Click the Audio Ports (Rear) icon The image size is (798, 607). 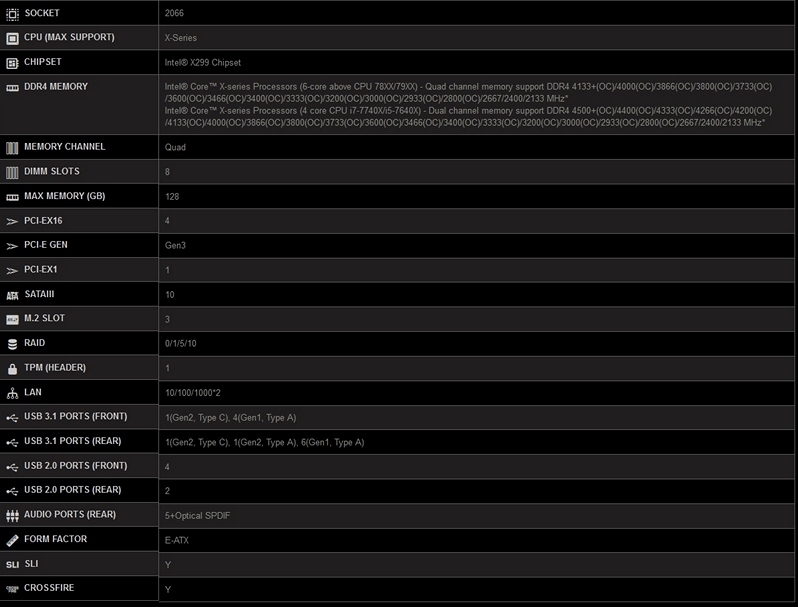pos(12,516)
